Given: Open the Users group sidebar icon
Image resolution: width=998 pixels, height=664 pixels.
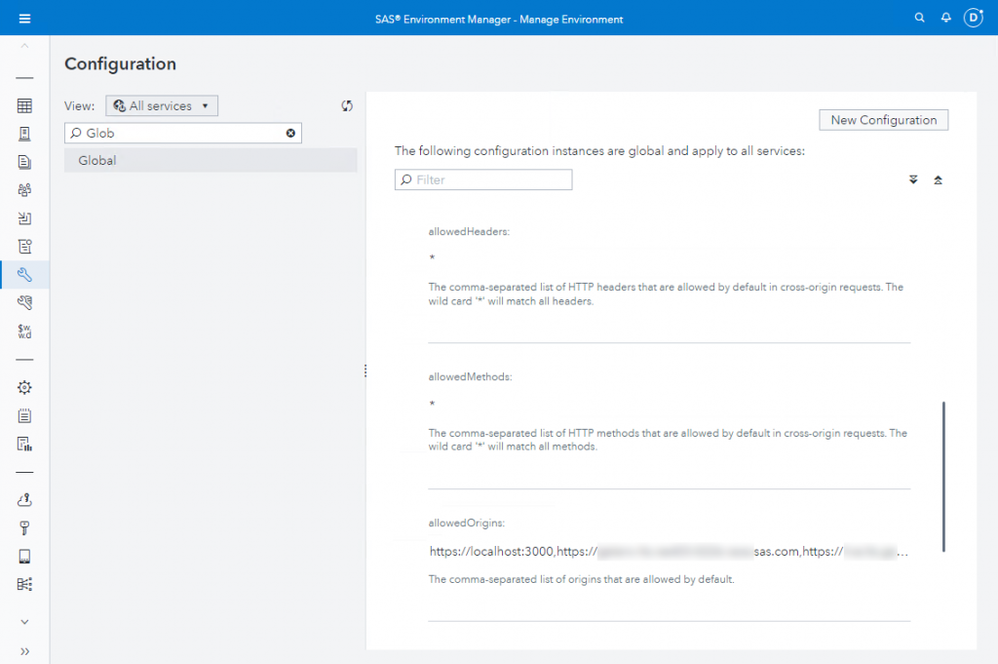Looking at the screenshot, I should 25,190.
